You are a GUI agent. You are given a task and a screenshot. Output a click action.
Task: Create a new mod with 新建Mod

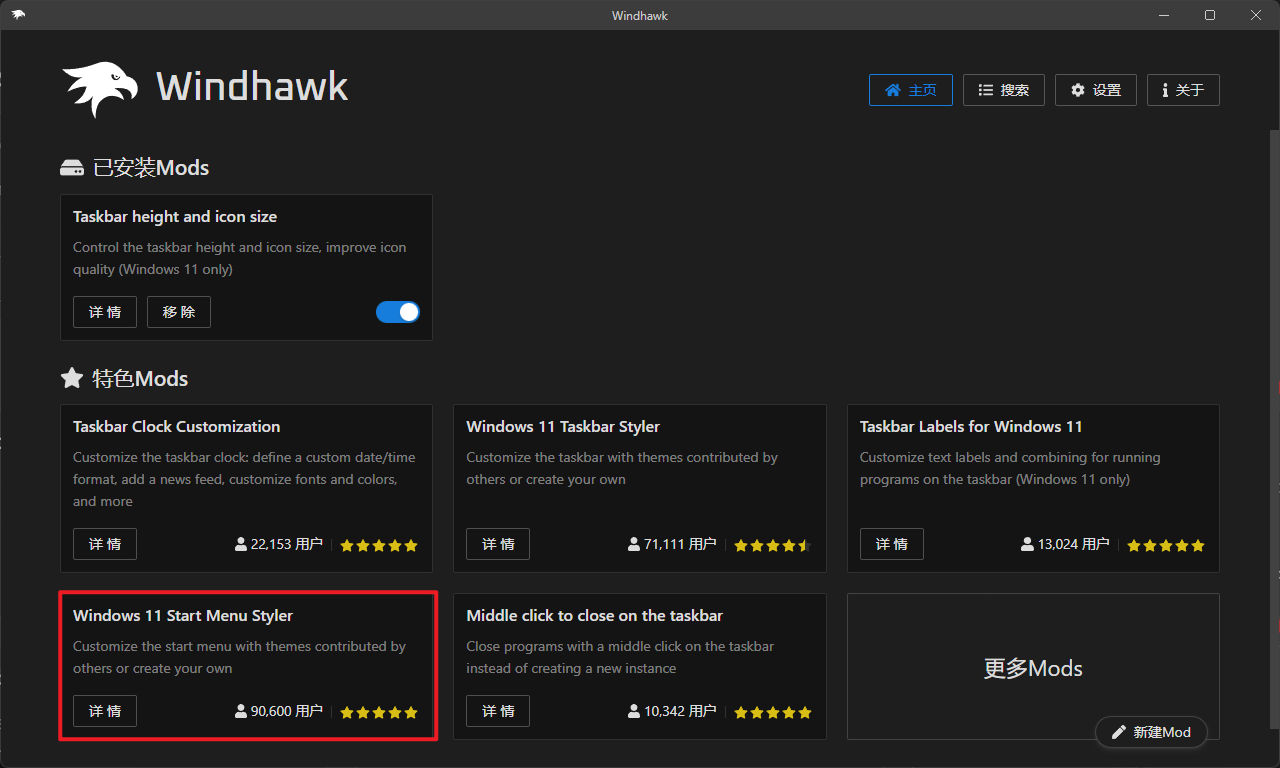(1151, 732)
